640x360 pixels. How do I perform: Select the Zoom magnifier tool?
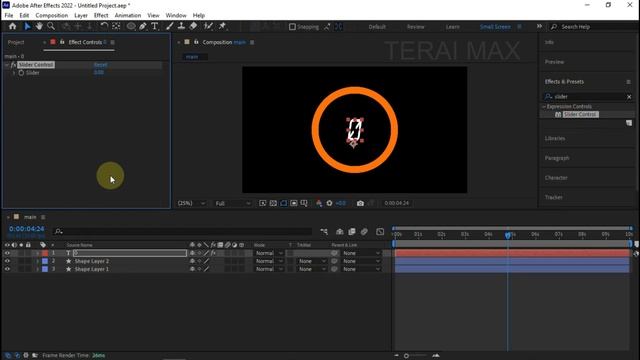pos(51,27)
